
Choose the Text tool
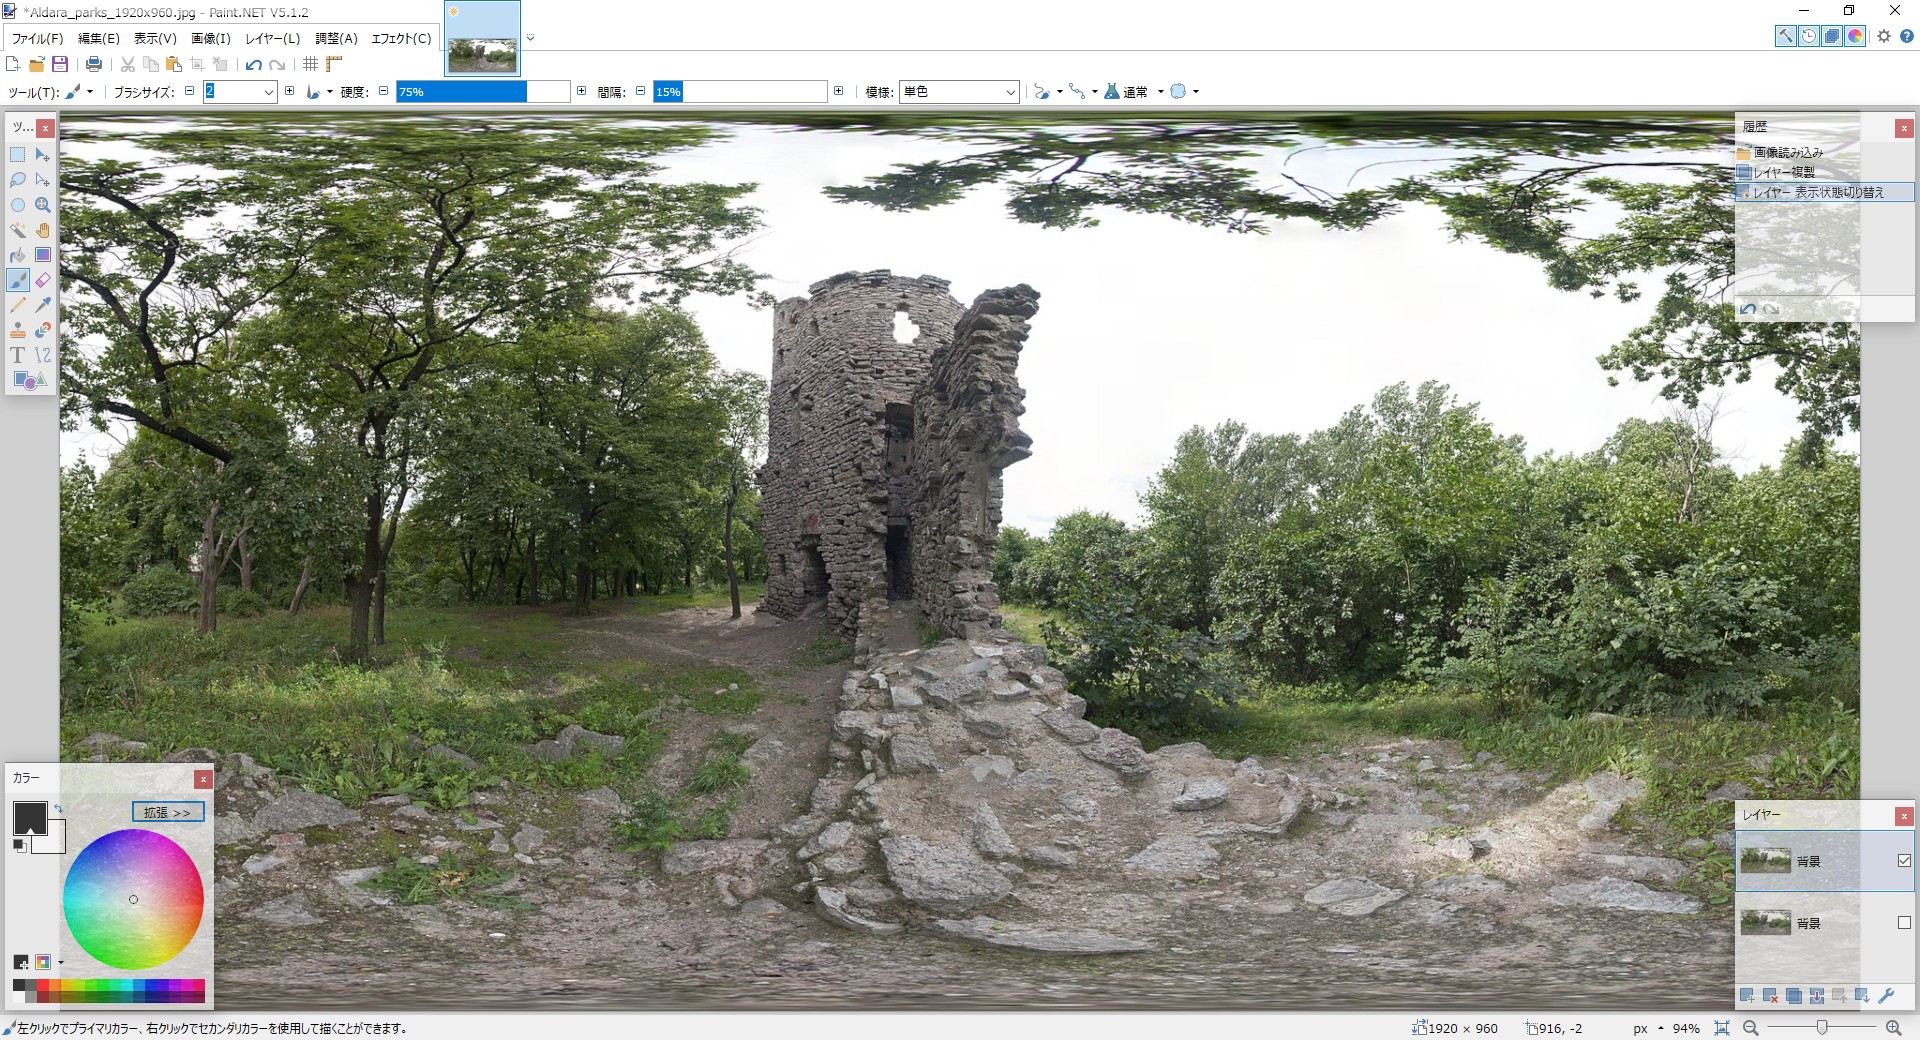point(18,355)
